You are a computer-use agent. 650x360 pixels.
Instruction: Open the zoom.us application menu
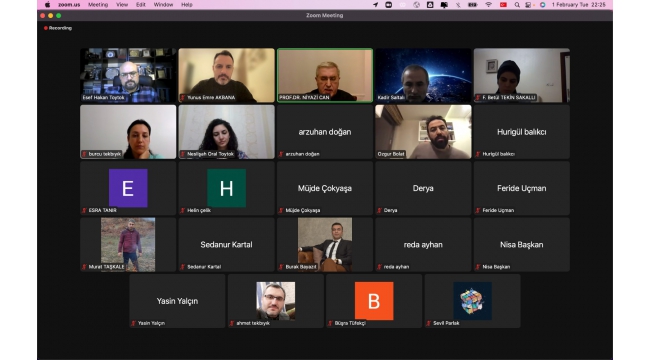tap(69, 5)
